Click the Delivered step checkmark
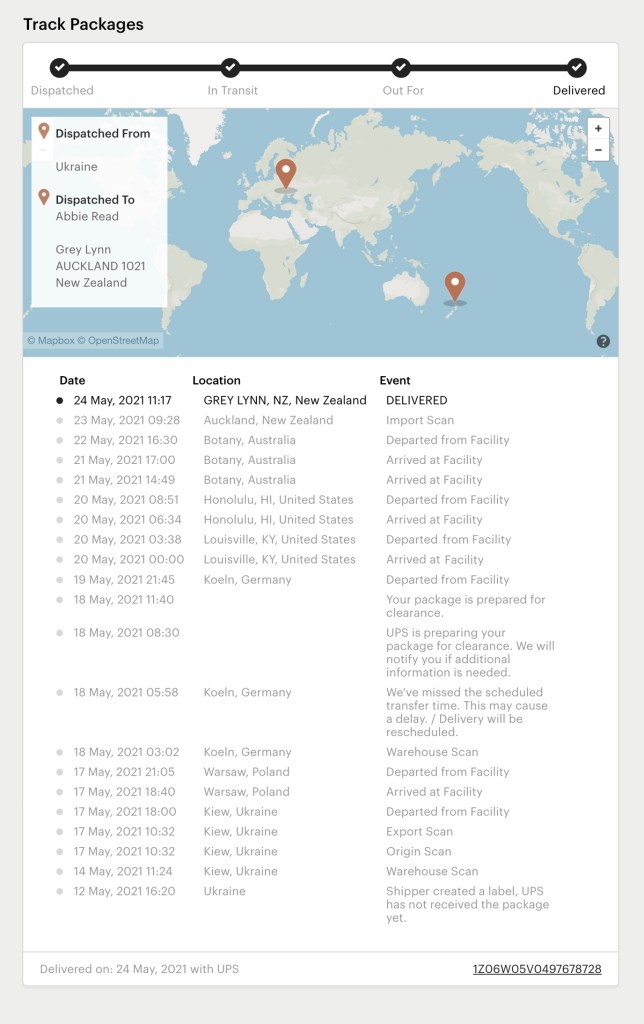This screenshot has width=644, height=1024. click(577, 68)
